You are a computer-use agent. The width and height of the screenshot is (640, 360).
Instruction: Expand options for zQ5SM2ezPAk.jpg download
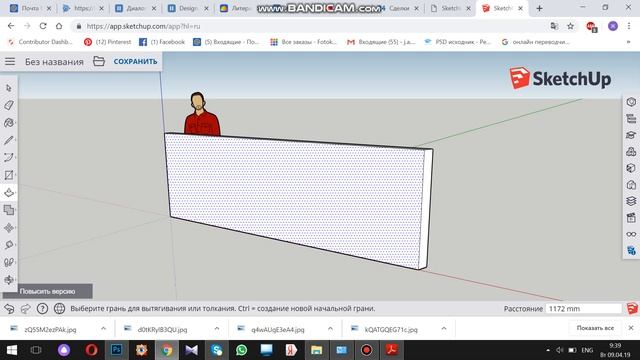[x=103, y=329]
